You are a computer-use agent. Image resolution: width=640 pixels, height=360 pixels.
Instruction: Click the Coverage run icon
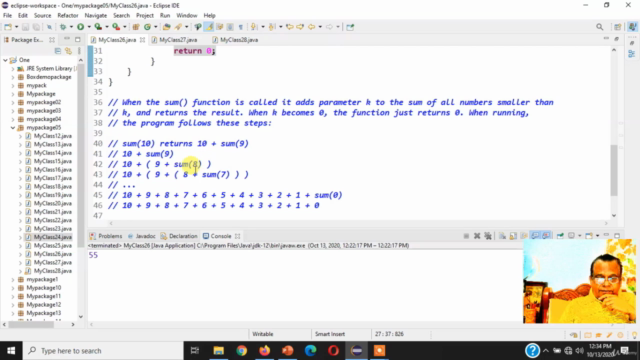[x=98, y=27]
